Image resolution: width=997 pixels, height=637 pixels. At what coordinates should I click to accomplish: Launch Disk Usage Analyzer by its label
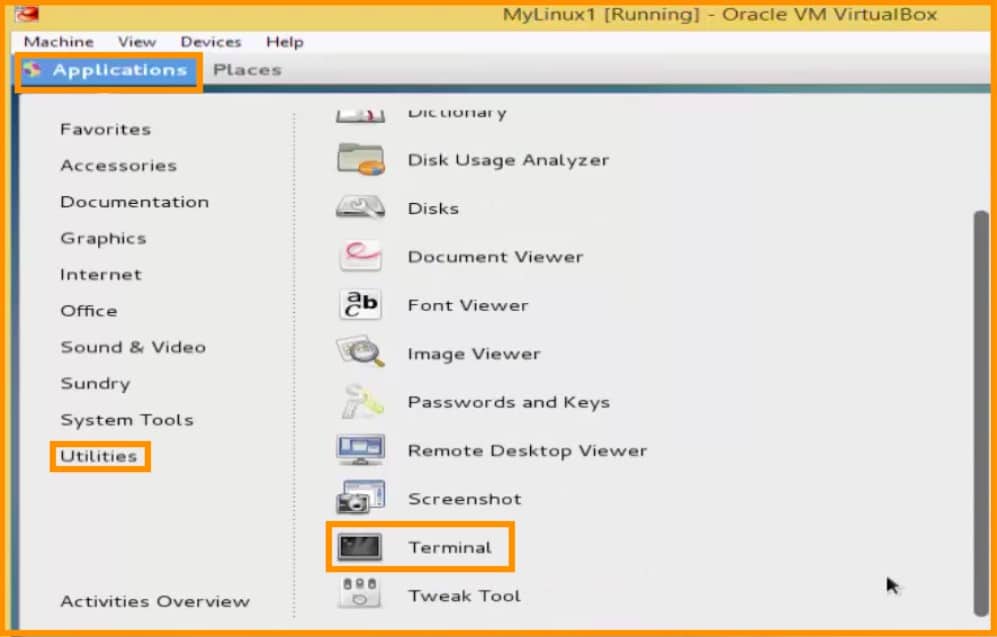[x=508, y=160]
